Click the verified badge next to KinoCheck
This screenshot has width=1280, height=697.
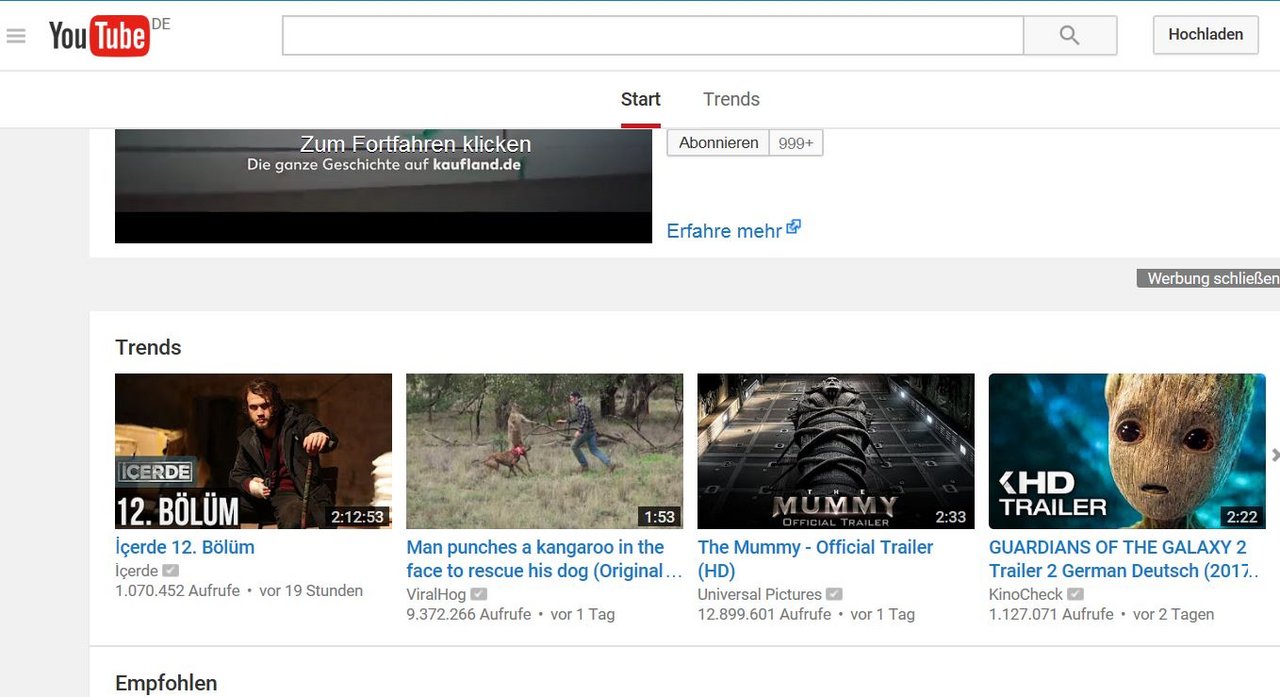click(1075, 594)
